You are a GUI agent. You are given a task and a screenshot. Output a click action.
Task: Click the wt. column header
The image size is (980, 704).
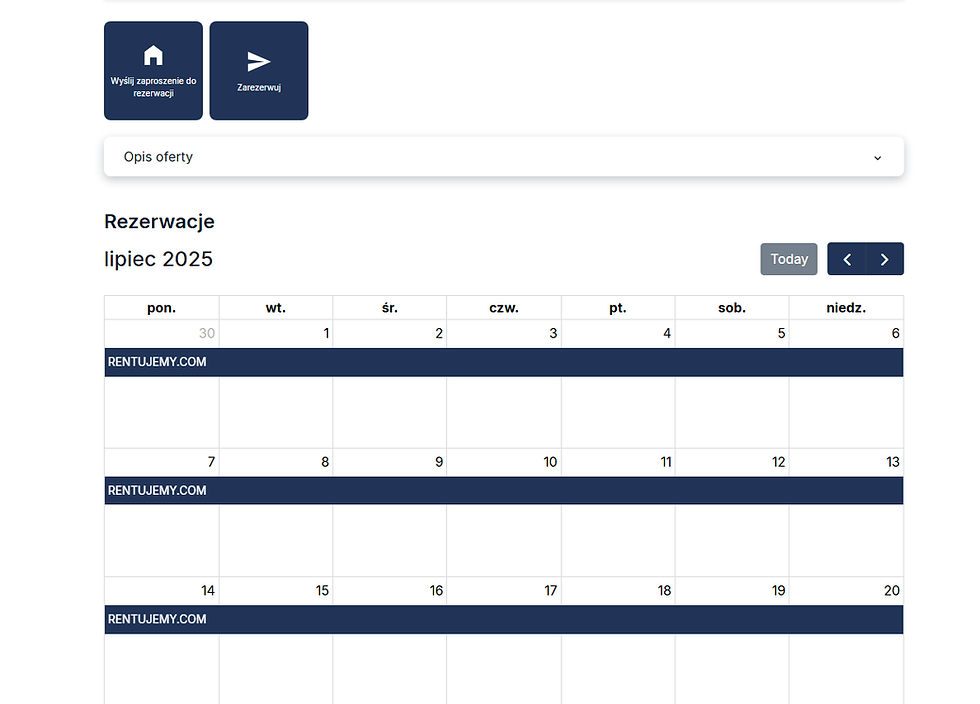(276, 308)
